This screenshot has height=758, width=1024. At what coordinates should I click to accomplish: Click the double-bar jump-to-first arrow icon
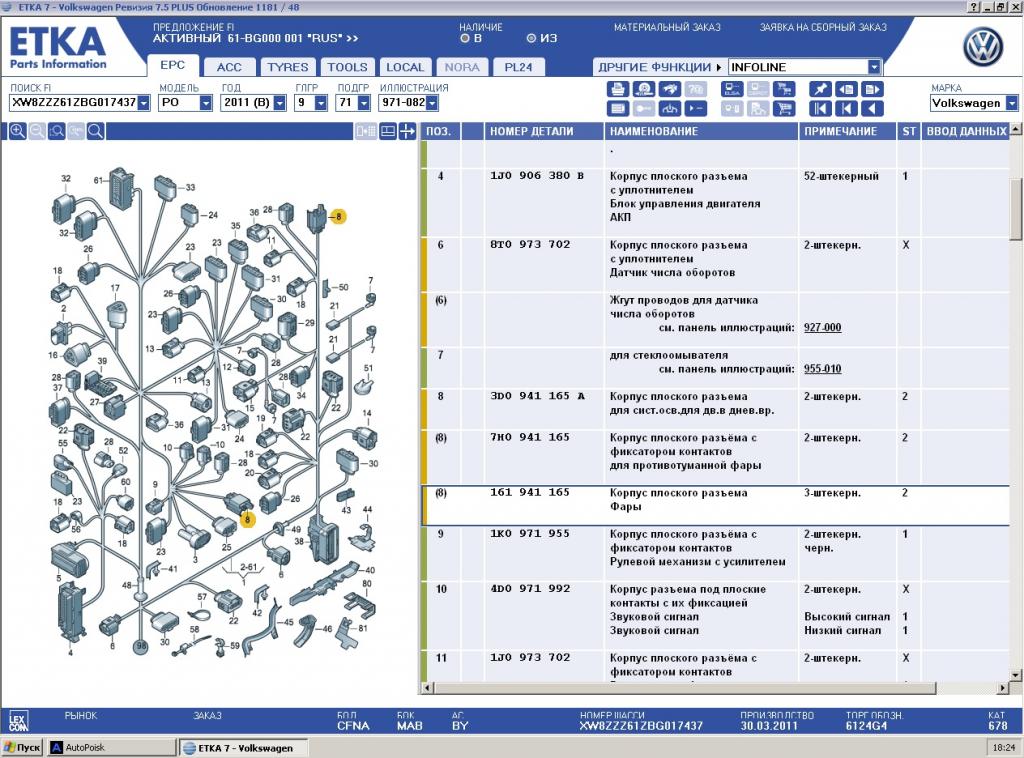pos(820,108)
